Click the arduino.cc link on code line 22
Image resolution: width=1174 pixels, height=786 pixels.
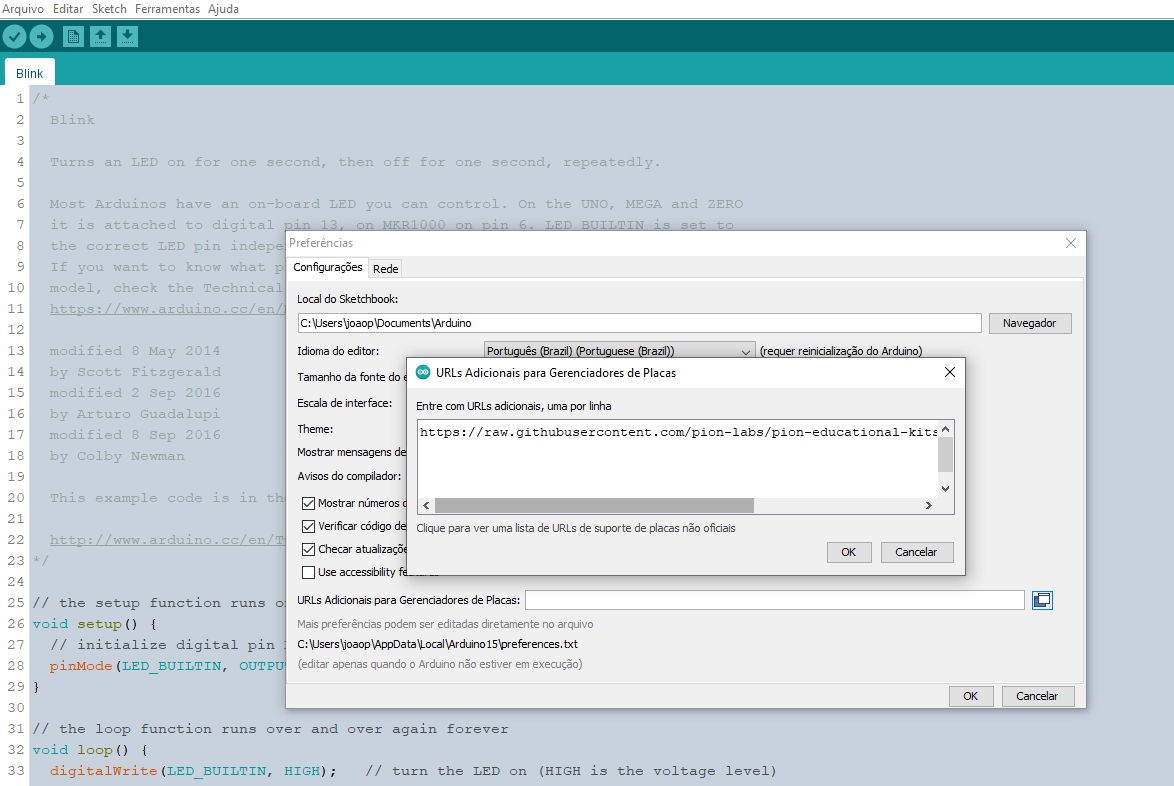[x=167, y=540]
